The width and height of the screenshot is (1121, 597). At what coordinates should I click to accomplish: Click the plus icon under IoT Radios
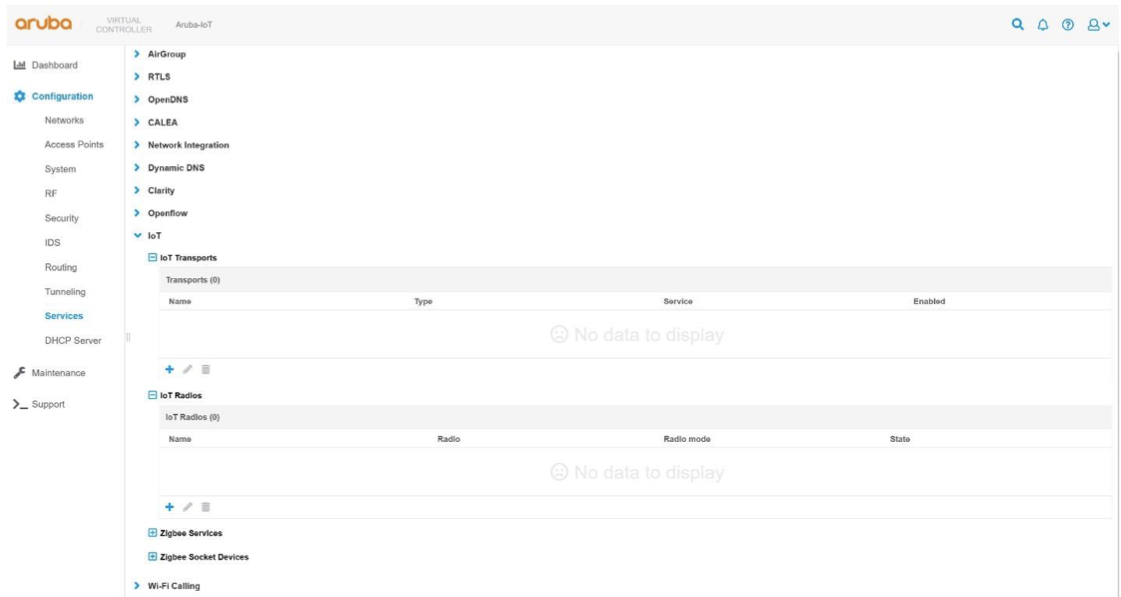(169, 507)
